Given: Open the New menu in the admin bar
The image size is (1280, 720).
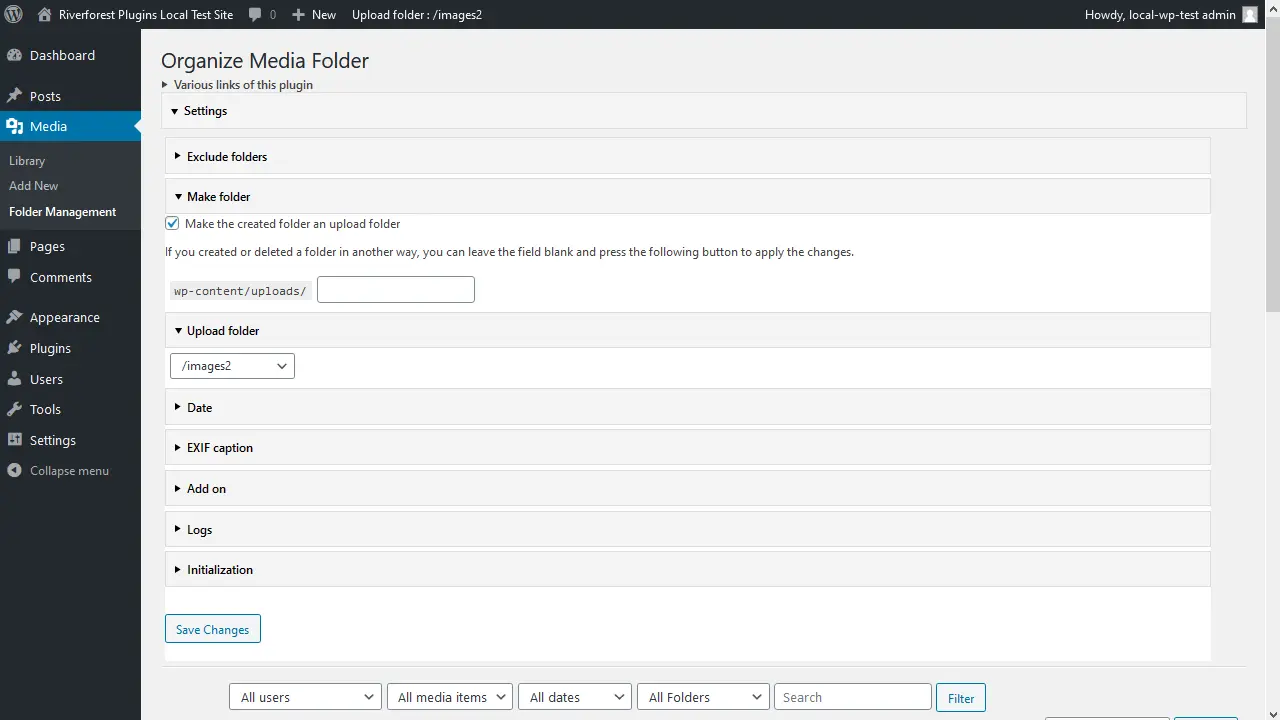Looking at the screenshot, I should (313, 14).
